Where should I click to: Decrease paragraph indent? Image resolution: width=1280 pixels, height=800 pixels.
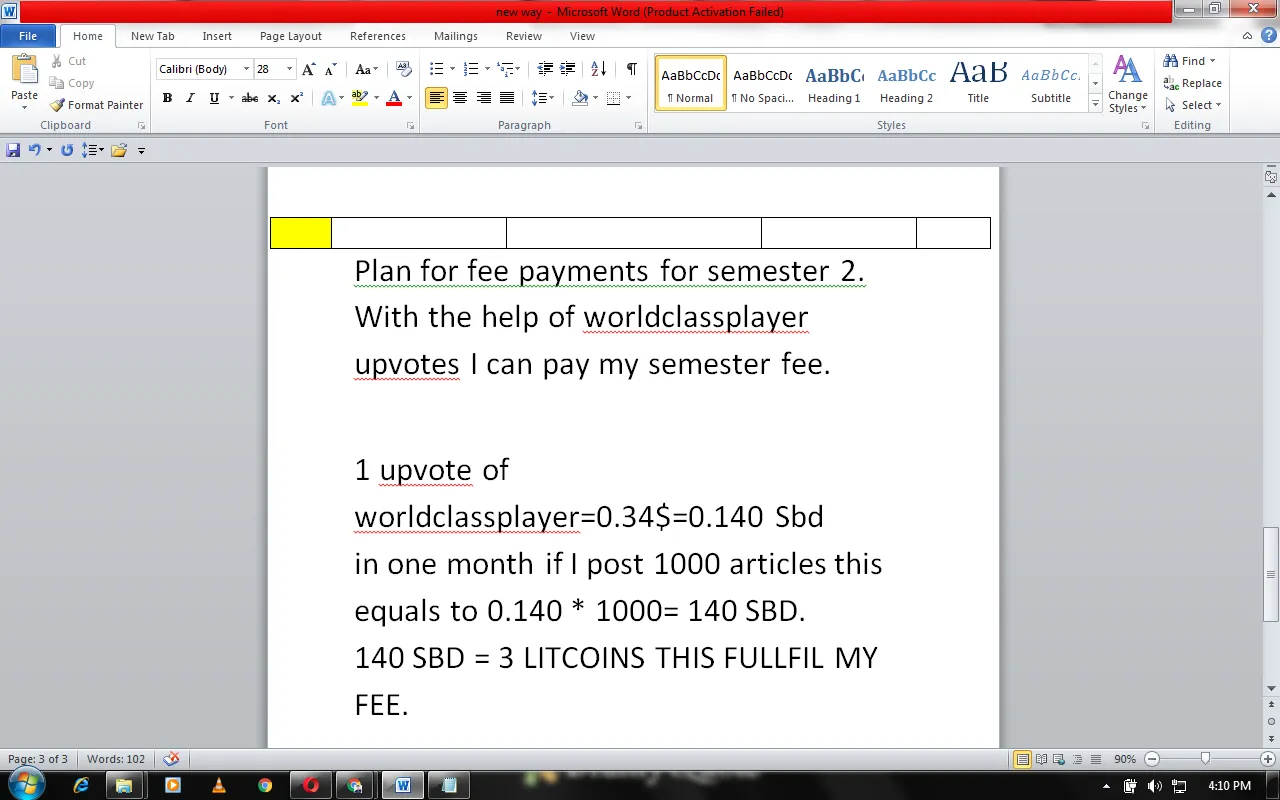coord(545,69)
